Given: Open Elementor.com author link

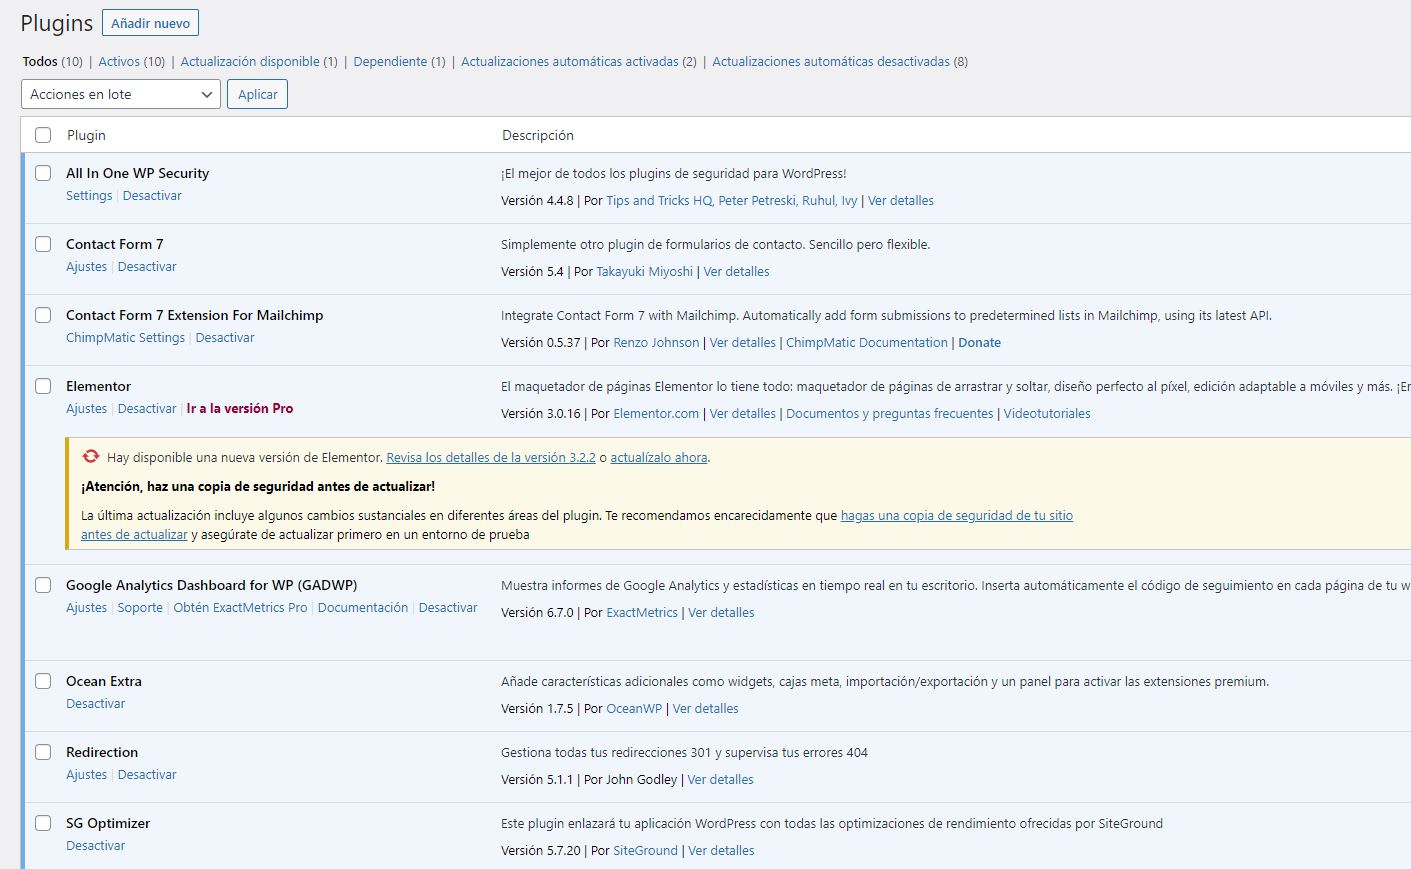Looking at the screenshot, I should [x=656, y=414].
